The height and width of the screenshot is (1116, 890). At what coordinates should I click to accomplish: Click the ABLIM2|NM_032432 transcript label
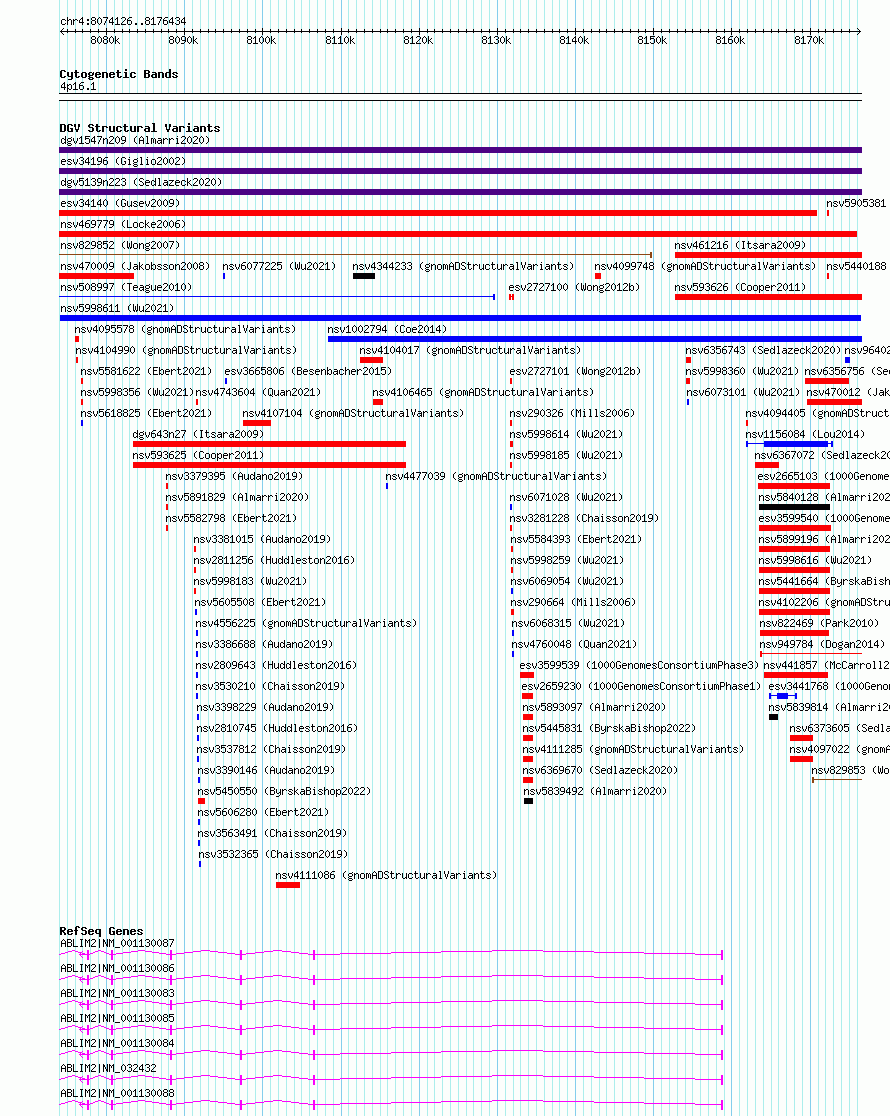click(x=108, y=1068)
